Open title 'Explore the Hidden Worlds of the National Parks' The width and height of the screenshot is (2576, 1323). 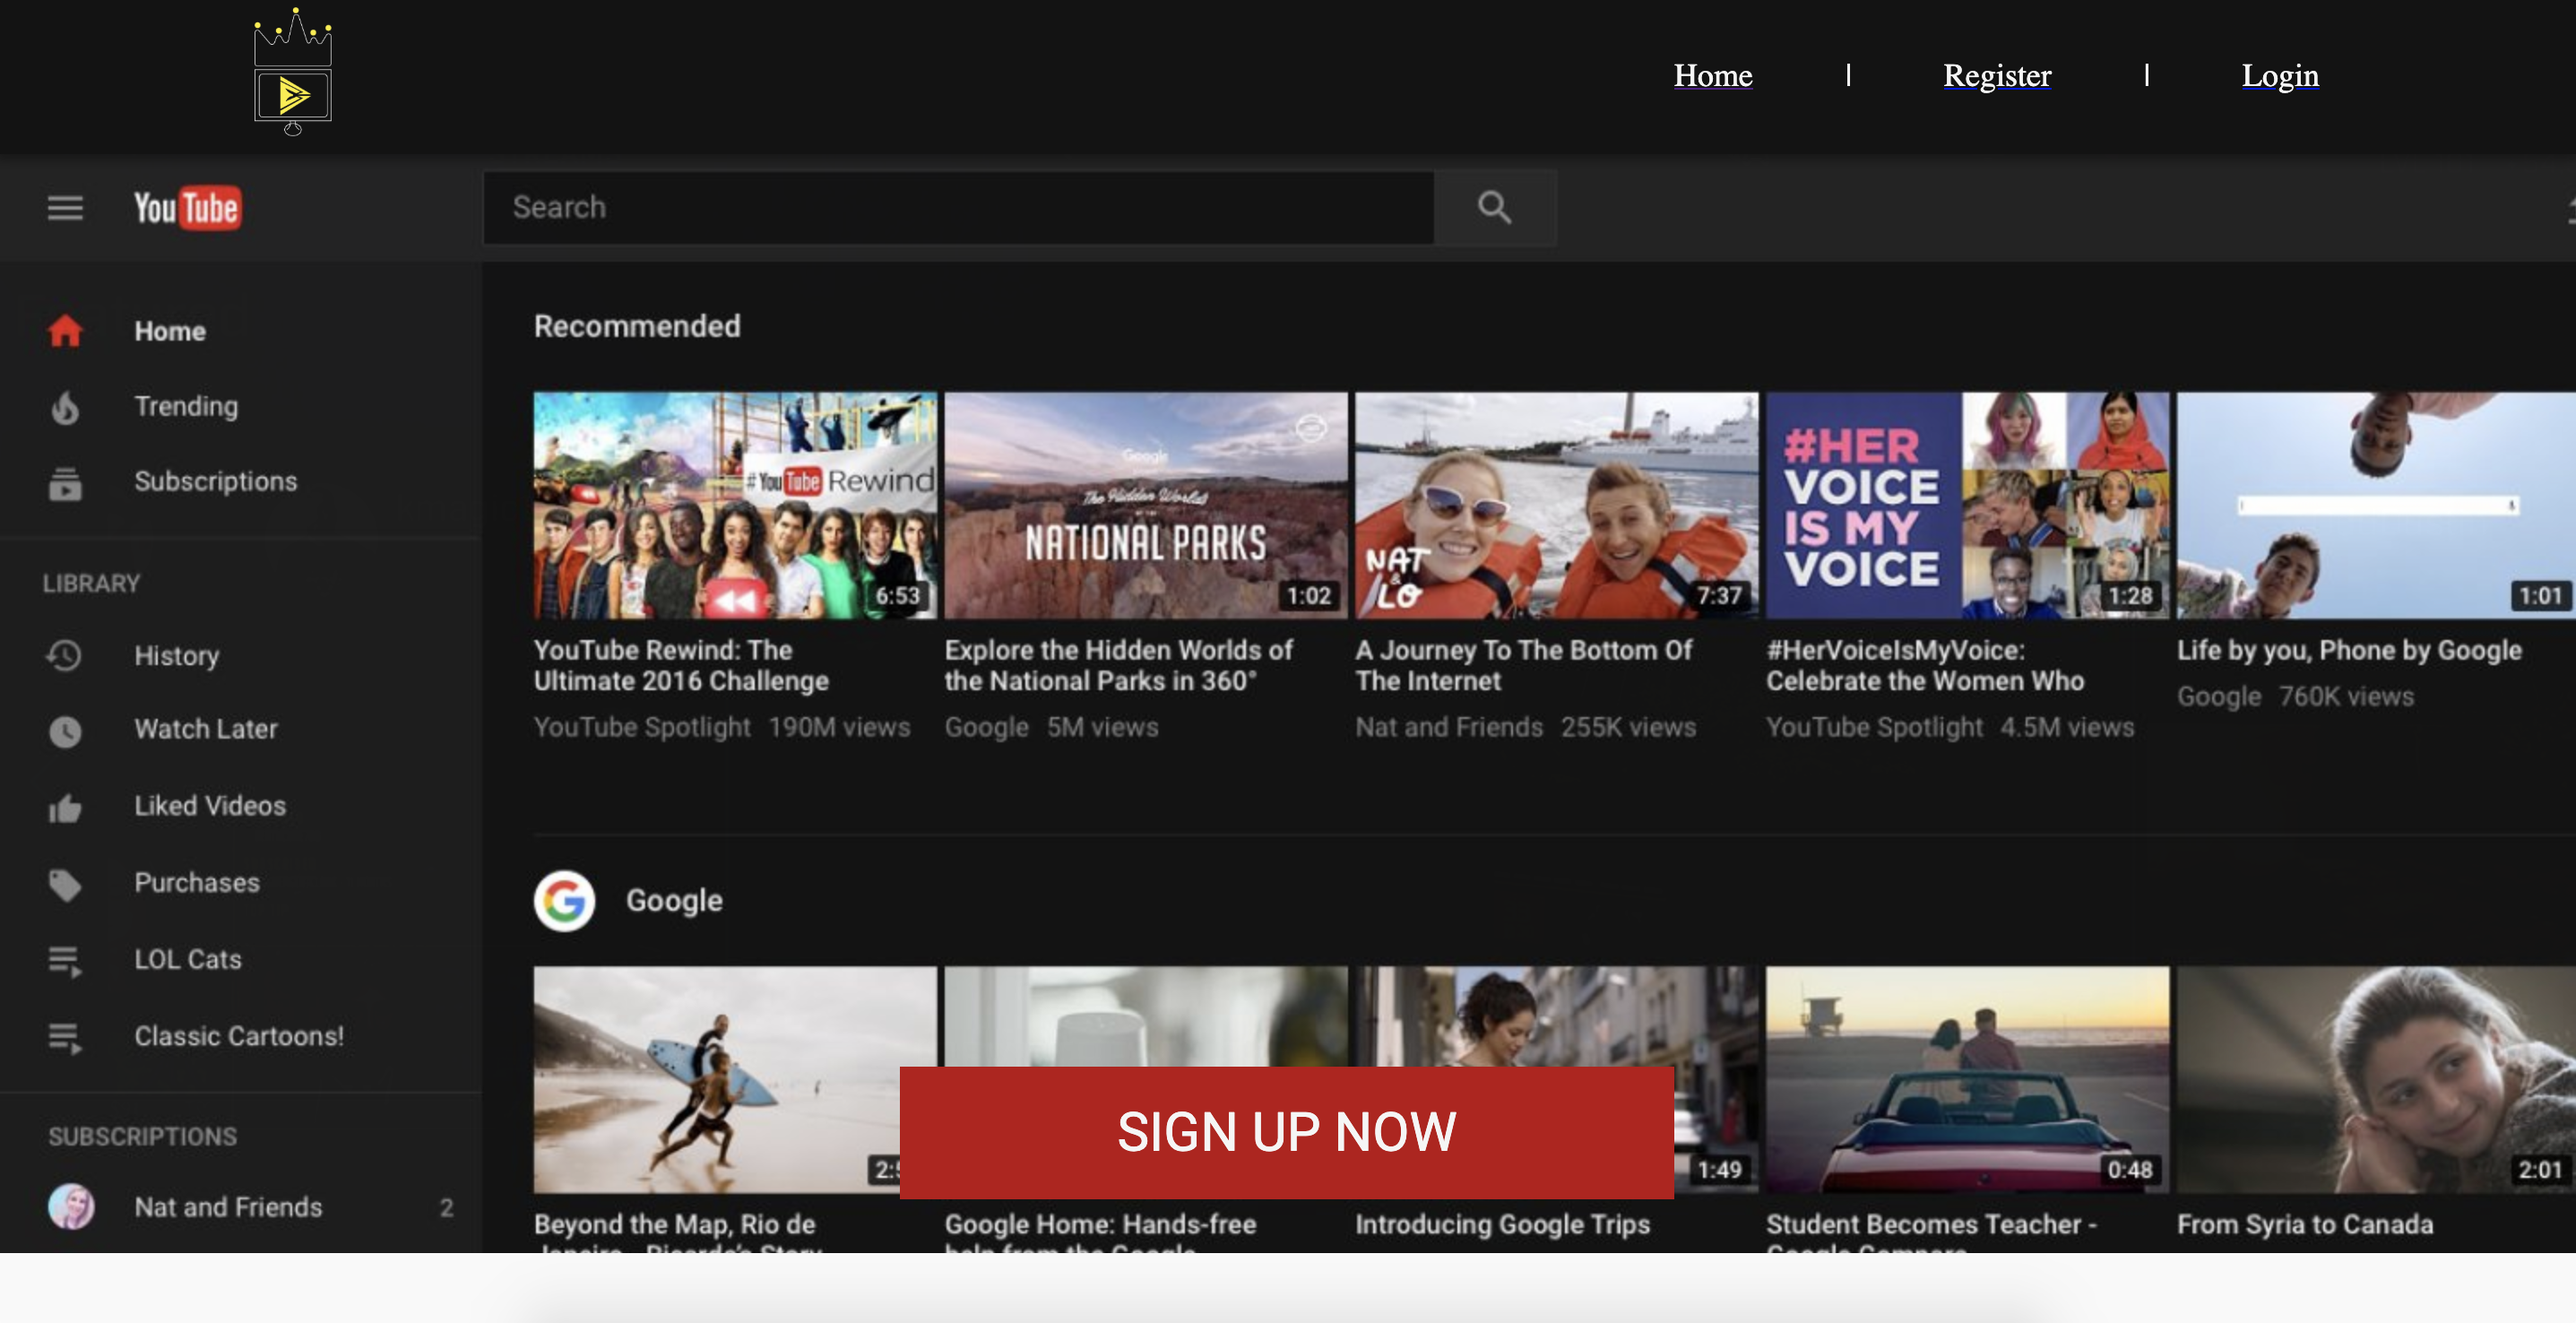pos(1119,665)
